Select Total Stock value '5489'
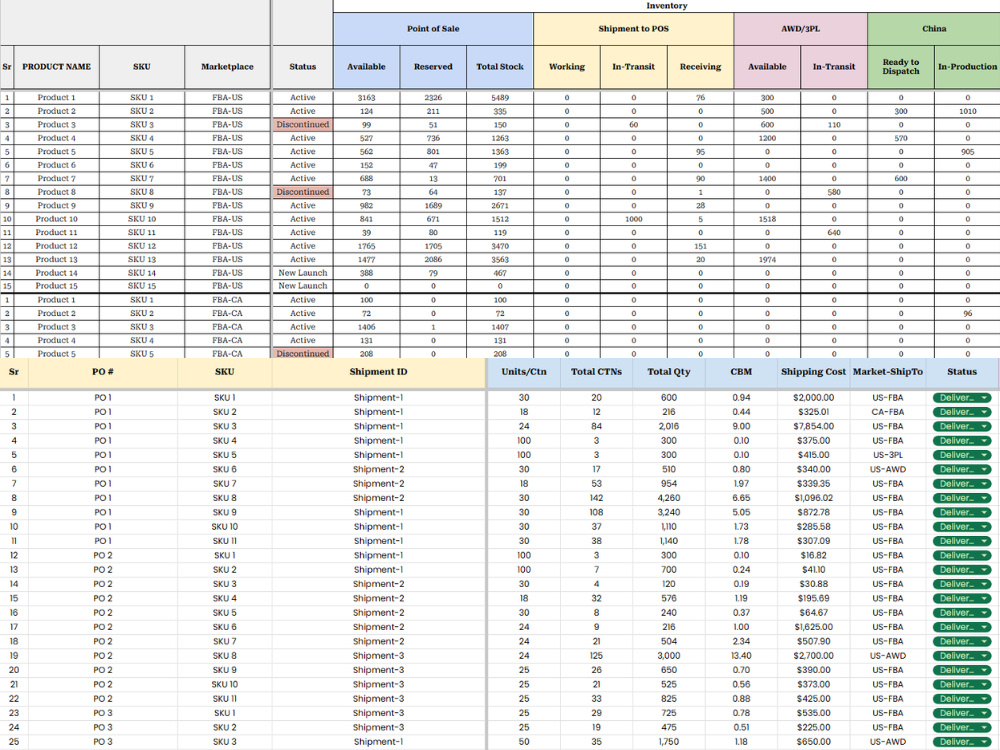 click(x=499, y=98)
